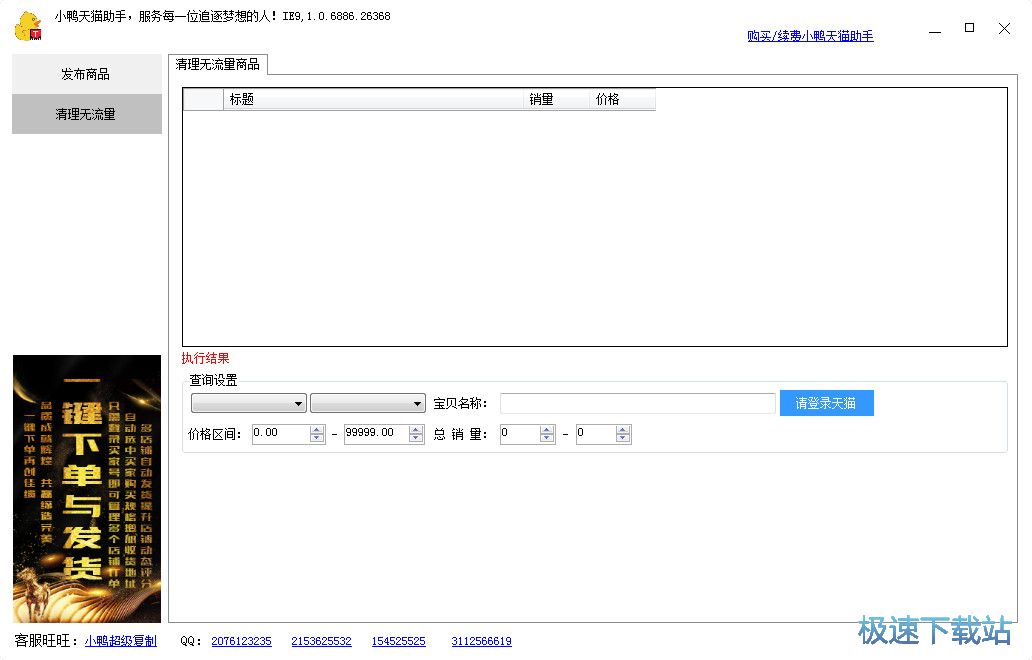1032x660 pixels.
Task: Click the 一键下单与发货 advertisement banner
Action: click(87, 489)
